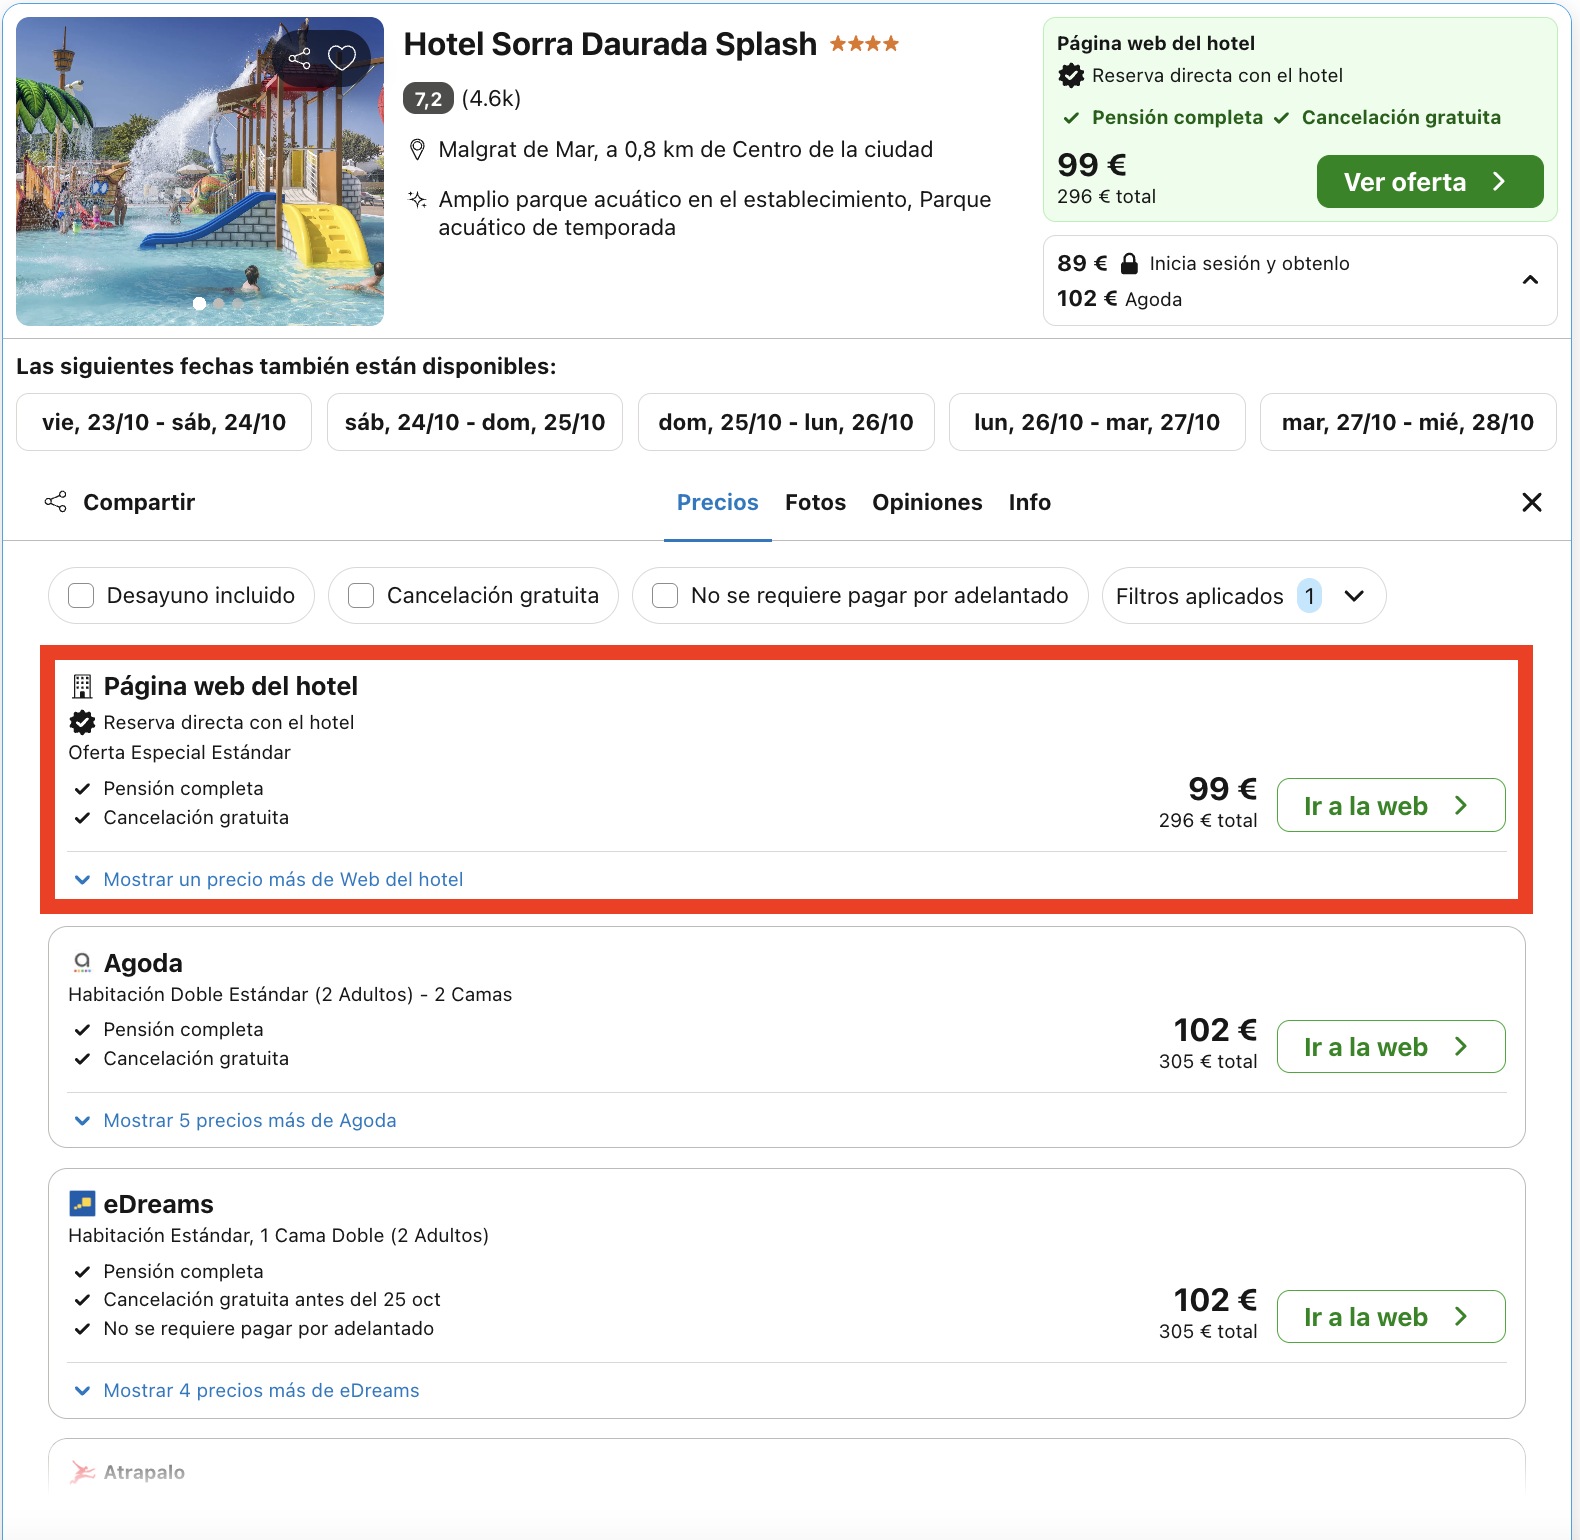The height and width of the screenshot is (1540, 1580).
Task: Click the padlock icon by Inicia sesión
Action: (x=1129, y=263)
